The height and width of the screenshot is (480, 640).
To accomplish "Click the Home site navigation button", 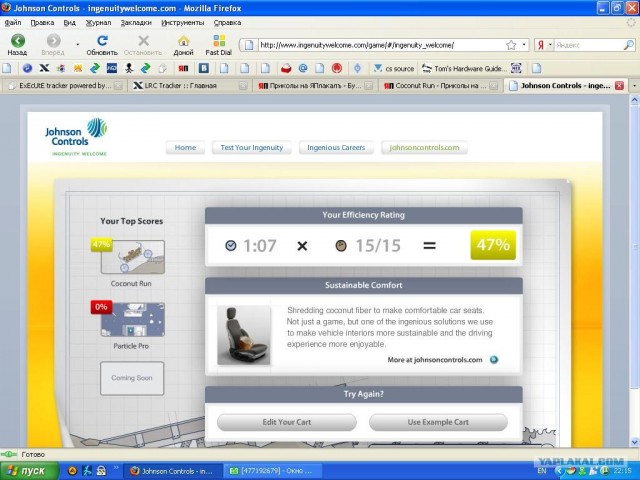I will [185, 147].
